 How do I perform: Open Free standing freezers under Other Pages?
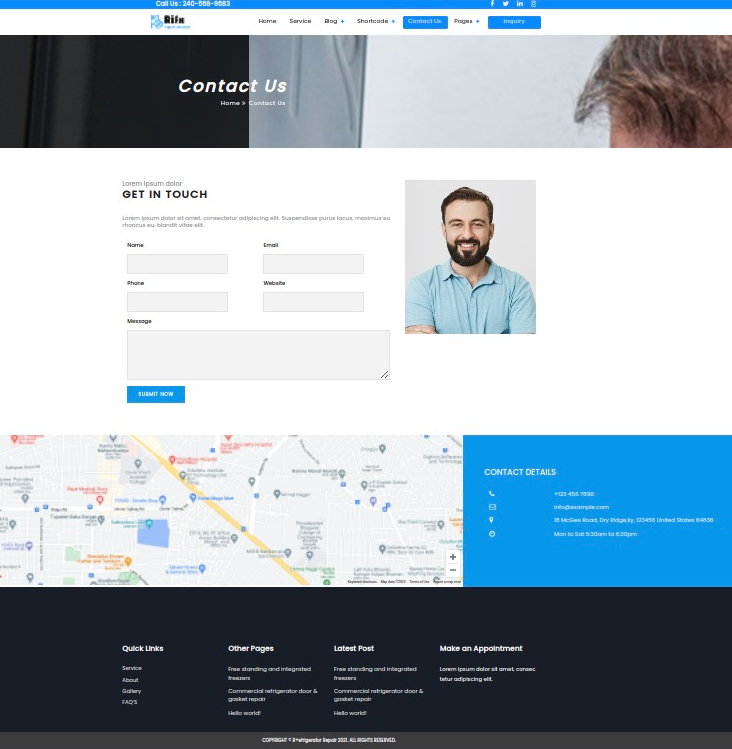tap(269, 673)
